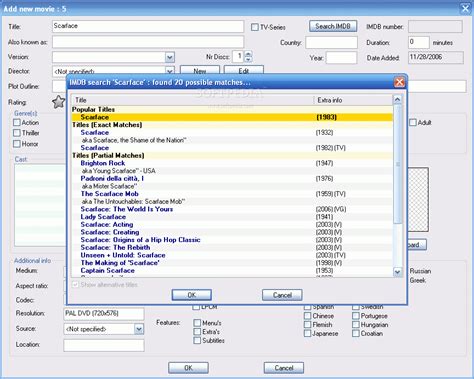Click the Title input field
Viewport: 474px width, 379px height.
[x=148, y=26]
